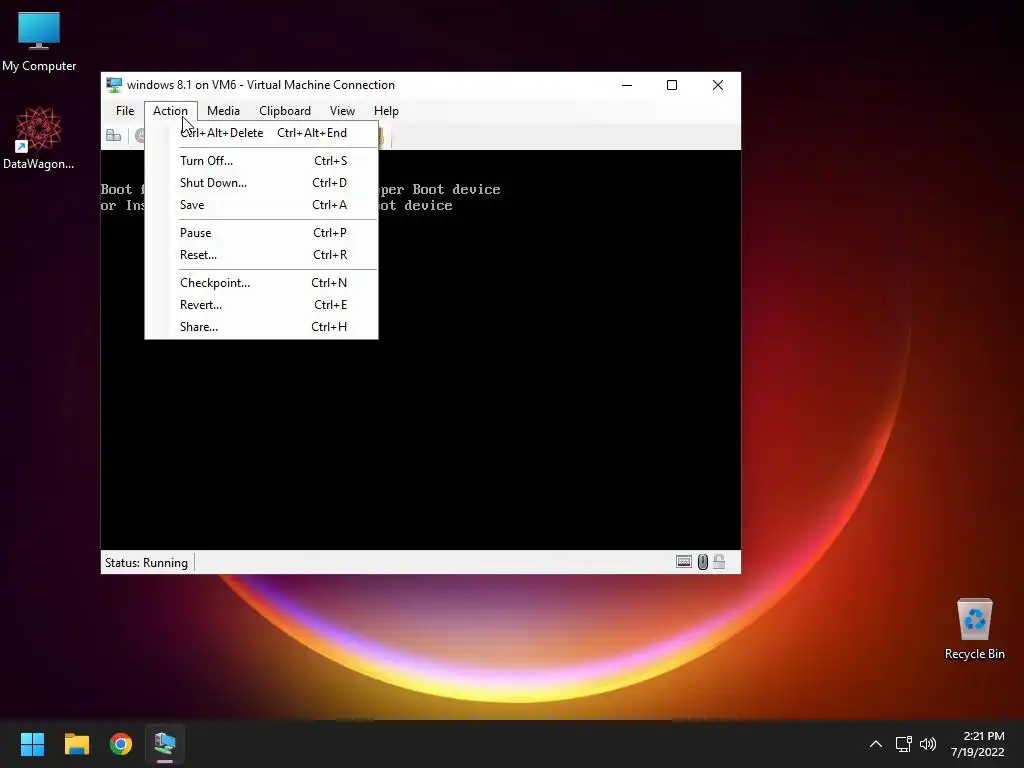Click the Hyper-V Manager taskbar icon
Viewport: 1024px width, 768px height.
(165, 744)
